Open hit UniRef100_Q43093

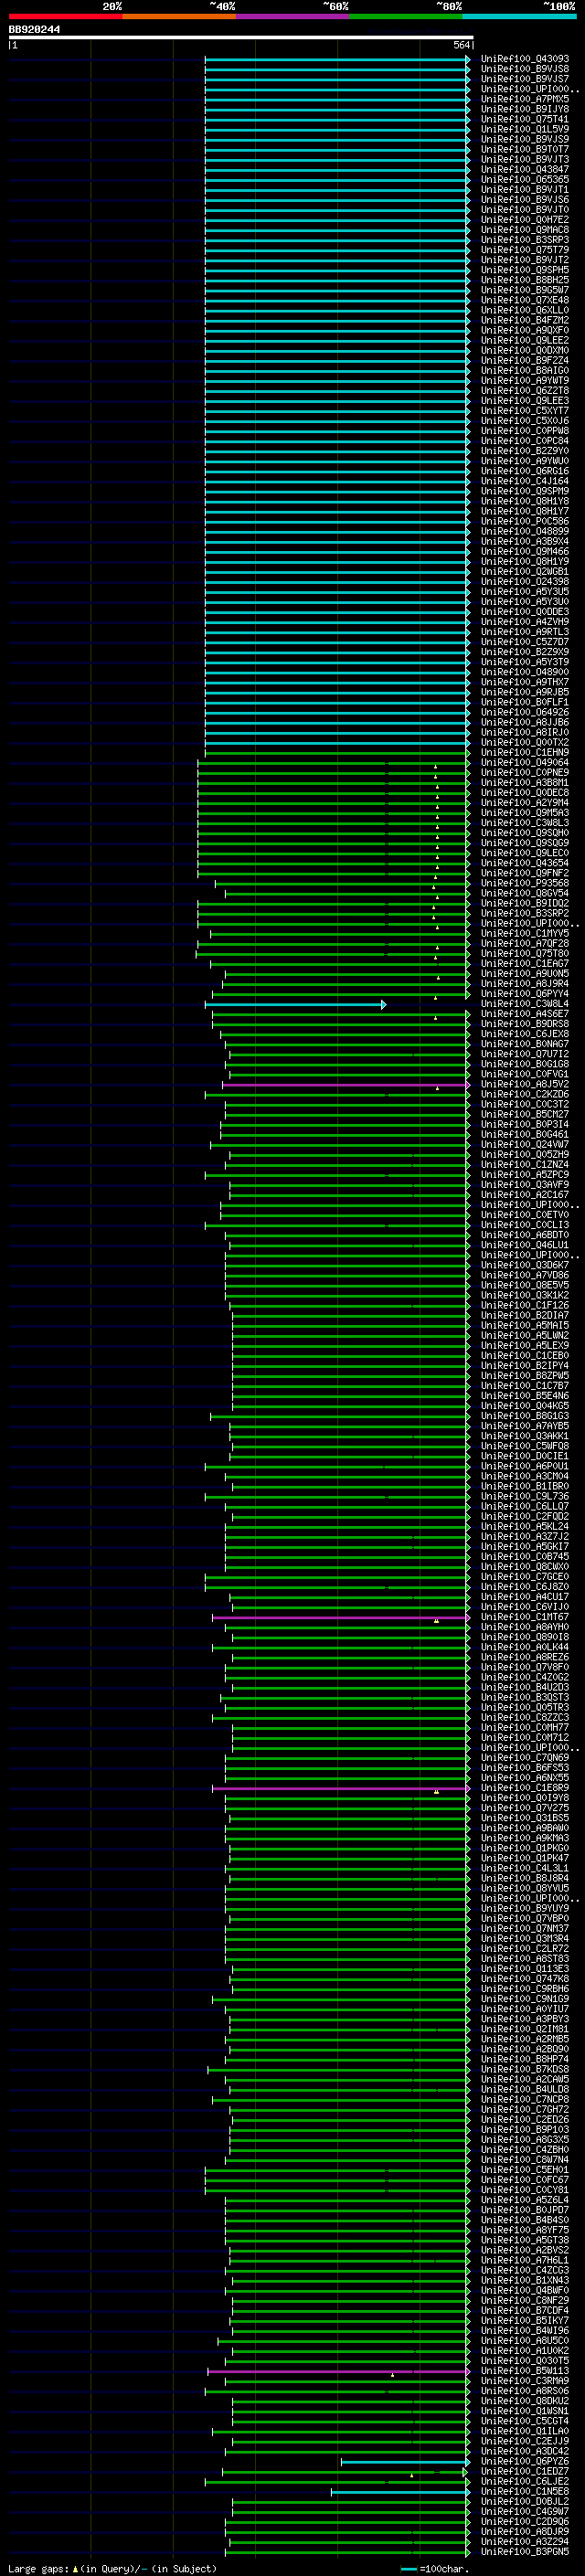pyautogui.click(x=525, y=59)
